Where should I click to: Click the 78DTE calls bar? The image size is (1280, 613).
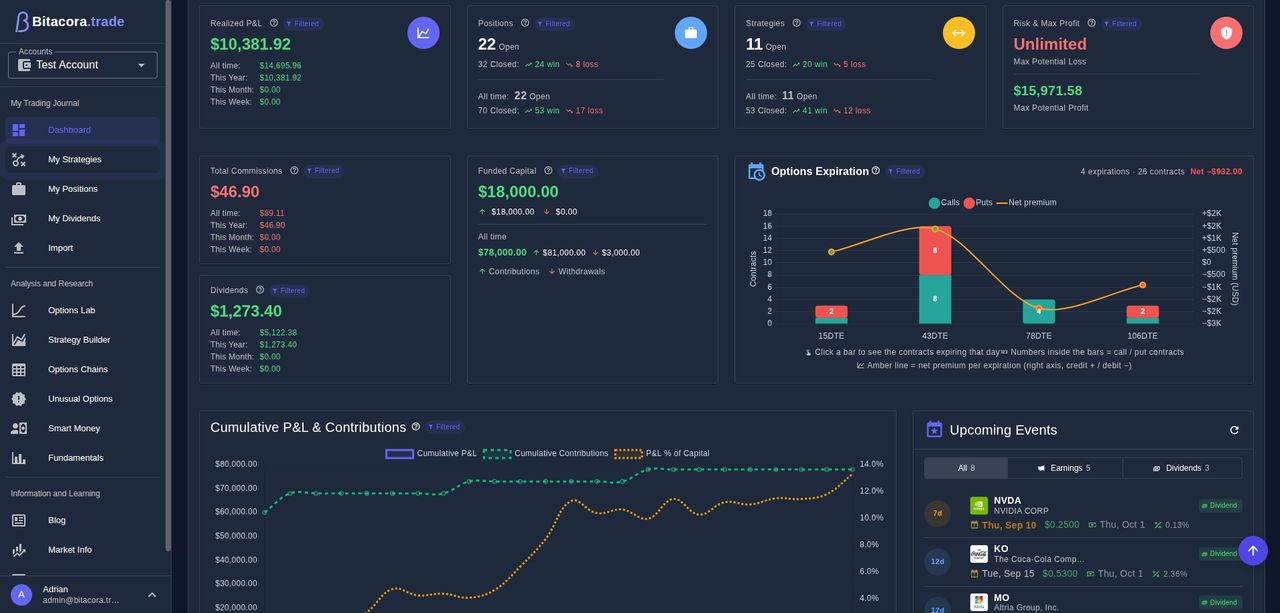[1039, 312]
